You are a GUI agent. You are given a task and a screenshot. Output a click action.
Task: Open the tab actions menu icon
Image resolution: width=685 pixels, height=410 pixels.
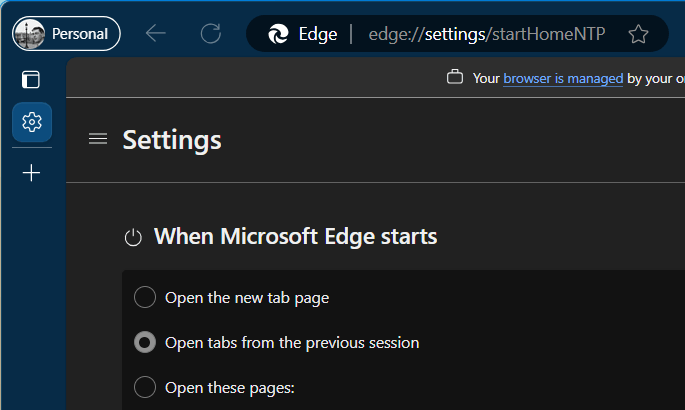point(31,79)
